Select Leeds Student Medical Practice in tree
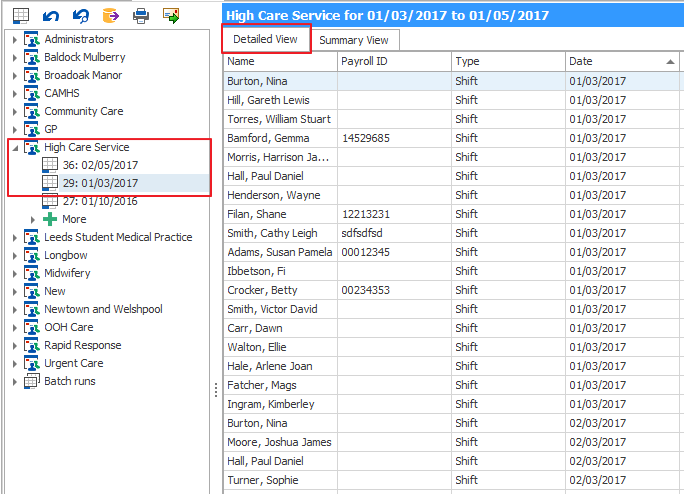This screenshot has width=684, height=494. (x=118, y=237)
